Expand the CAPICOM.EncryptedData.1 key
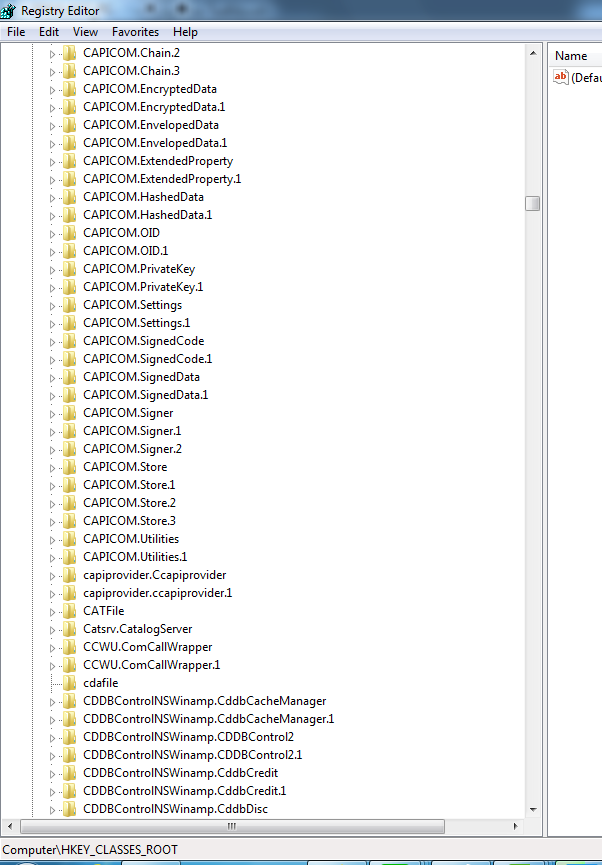Image resolution: width=602 pixels, height=865 pixels. tap(52, 108)
